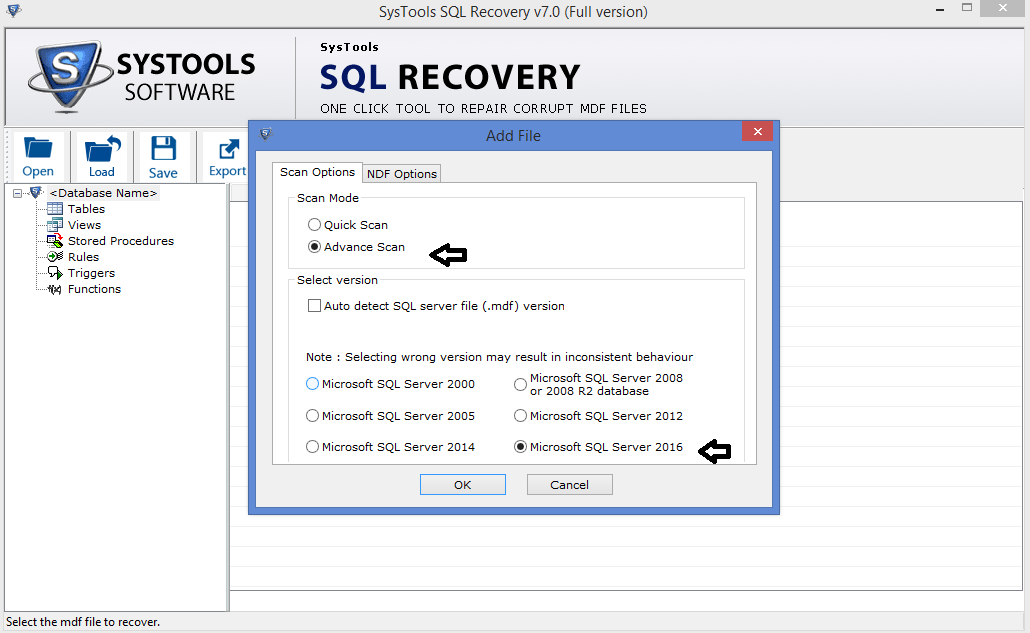This screenshot has height=633, width=1030.
Task: Switch to the NDF Options tab
Action: [401, 173]
